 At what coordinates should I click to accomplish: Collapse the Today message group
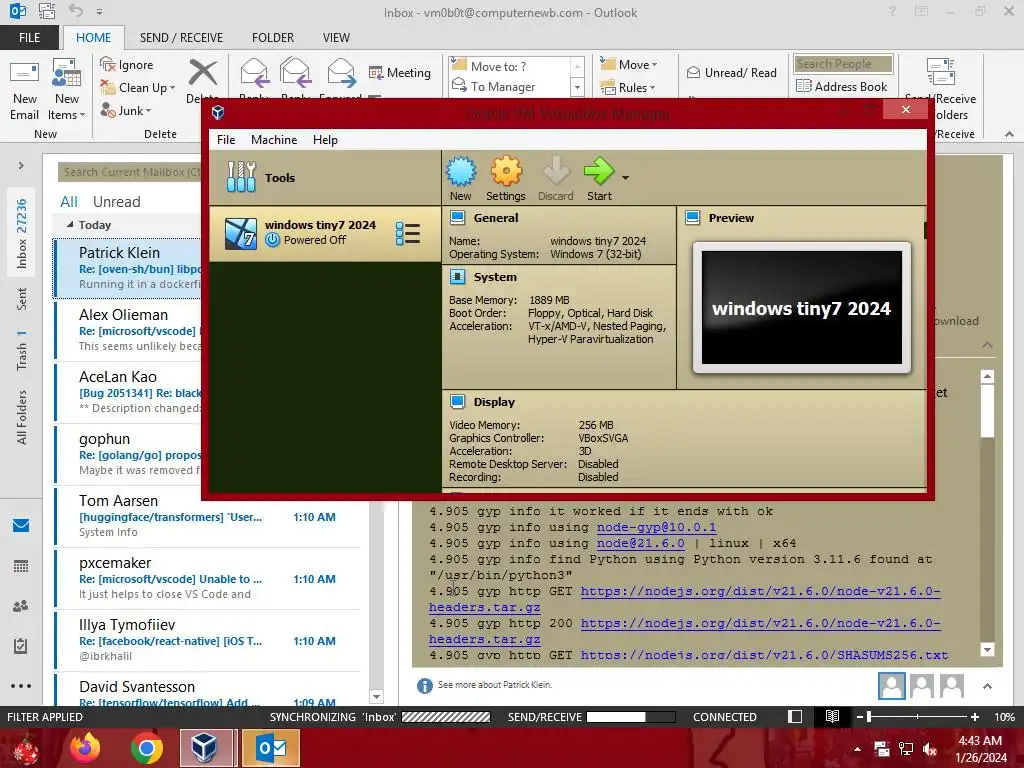click(x=70, y=224)
